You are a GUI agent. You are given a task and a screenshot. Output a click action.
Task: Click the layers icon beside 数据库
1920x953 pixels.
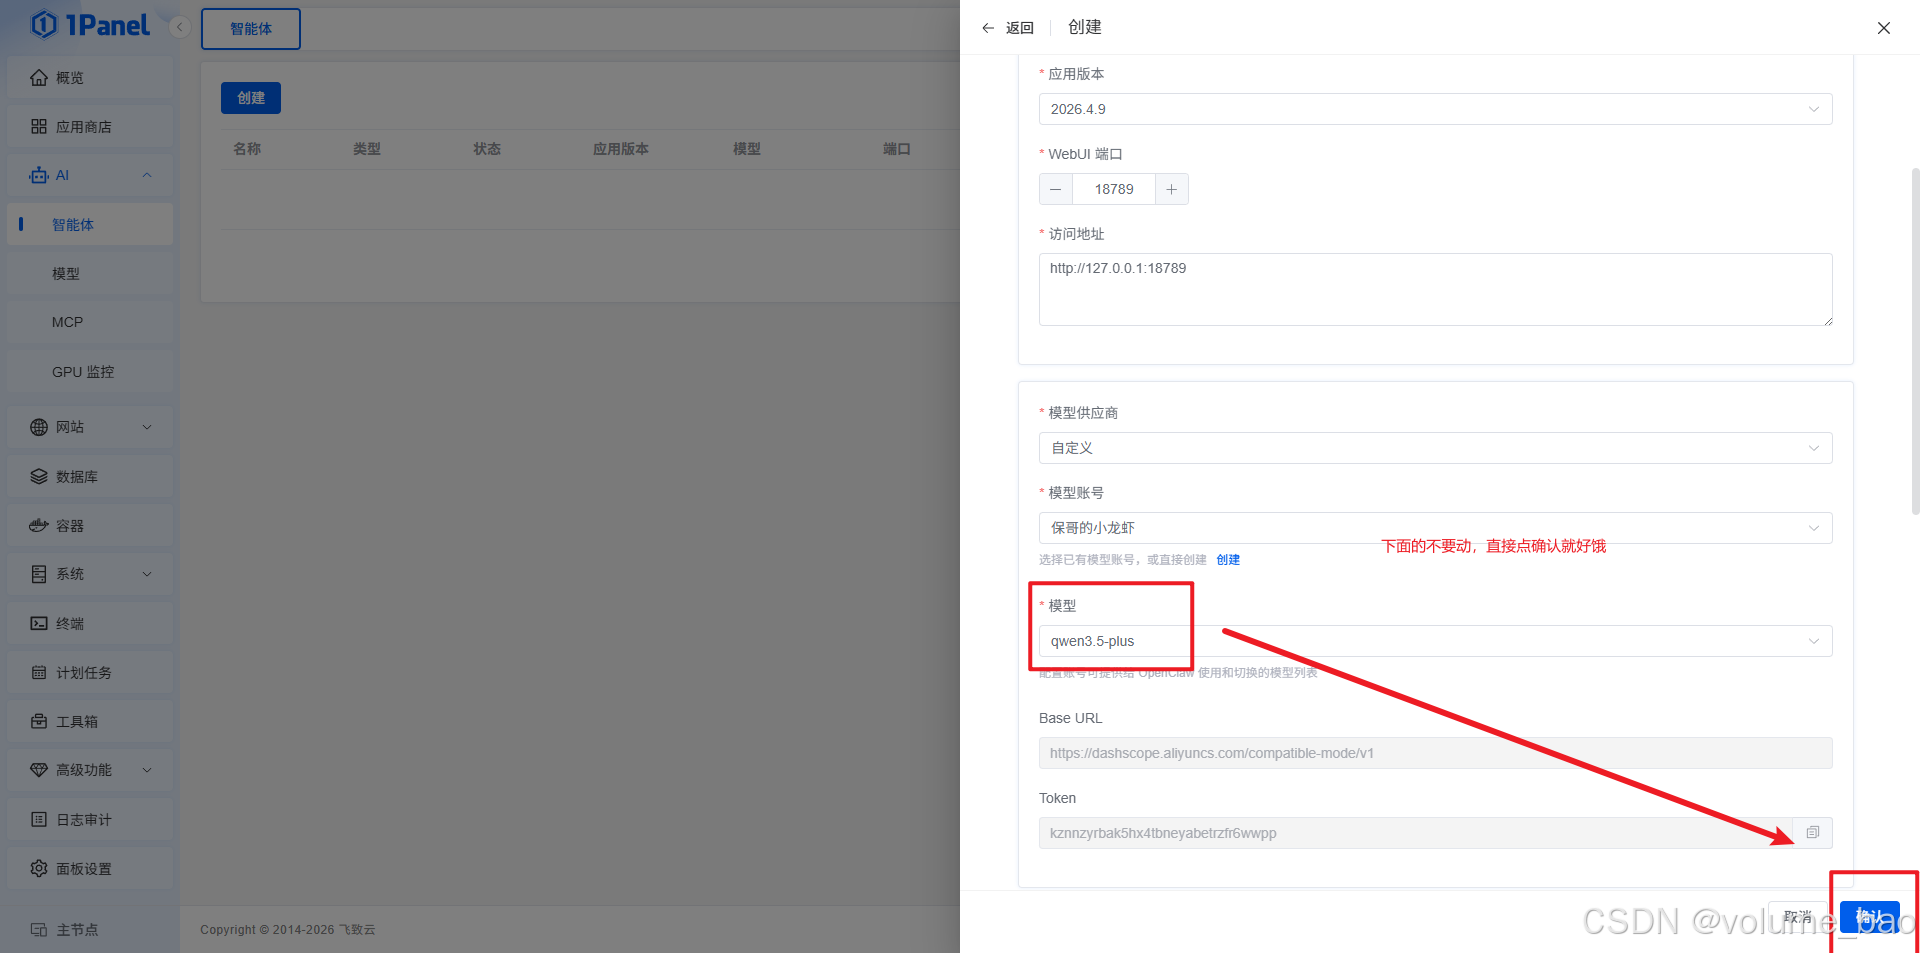[x=39, y=477]
